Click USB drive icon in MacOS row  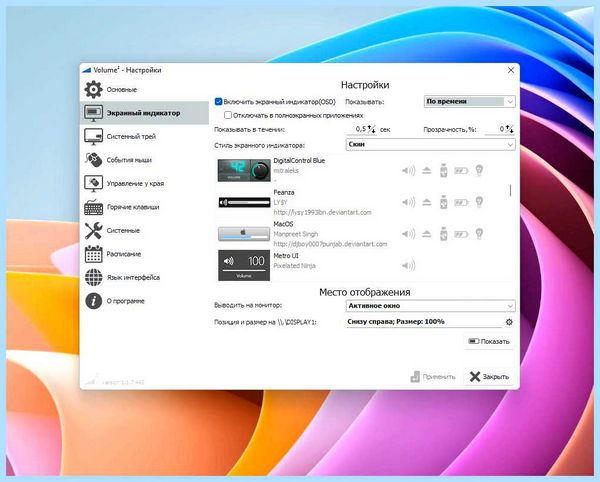[x=443, y=234]
